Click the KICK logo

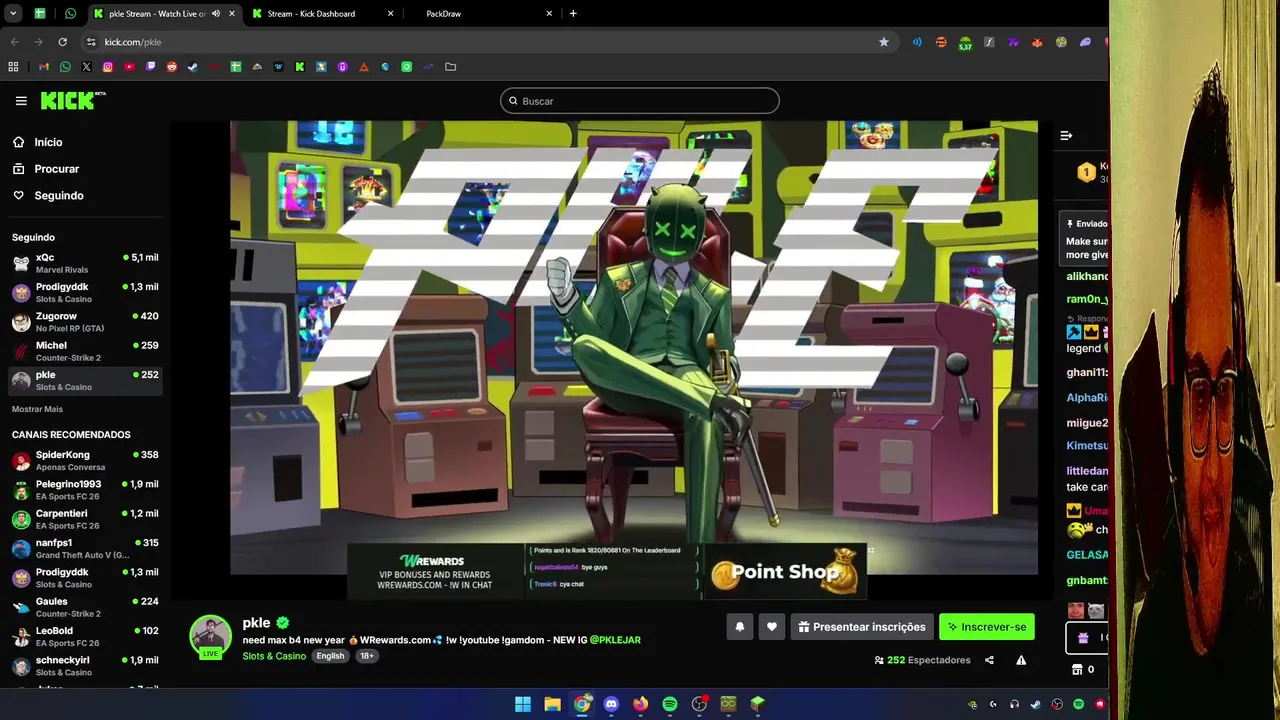pyautogui.click(x=72, y=100)
